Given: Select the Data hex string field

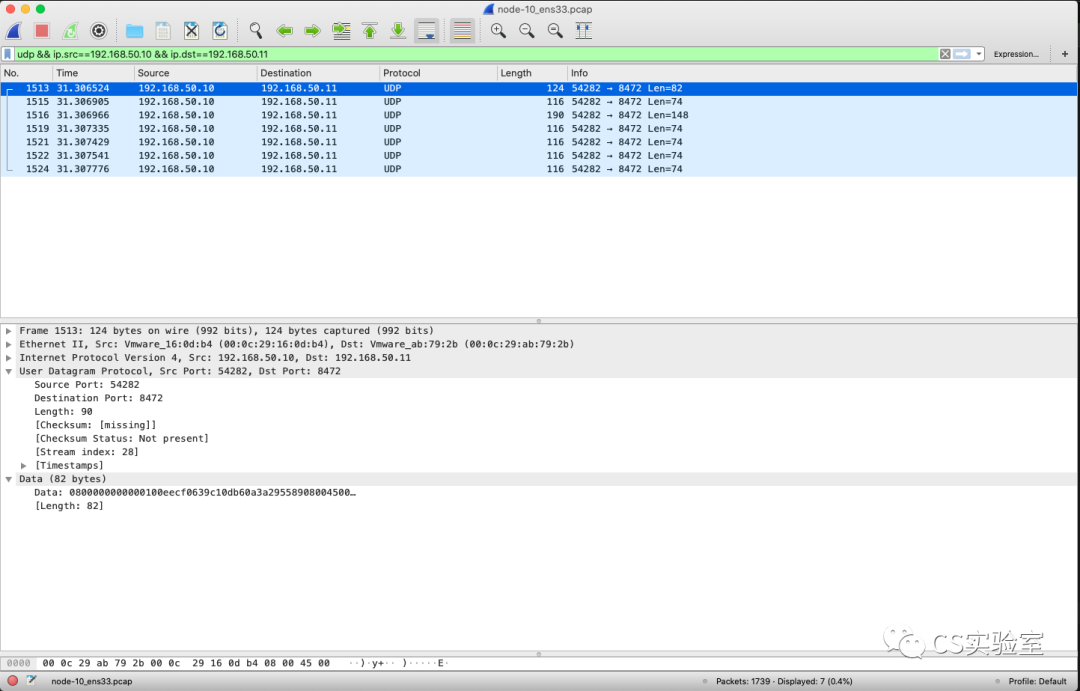Looking at the screenshot, I should click(195, 493).
